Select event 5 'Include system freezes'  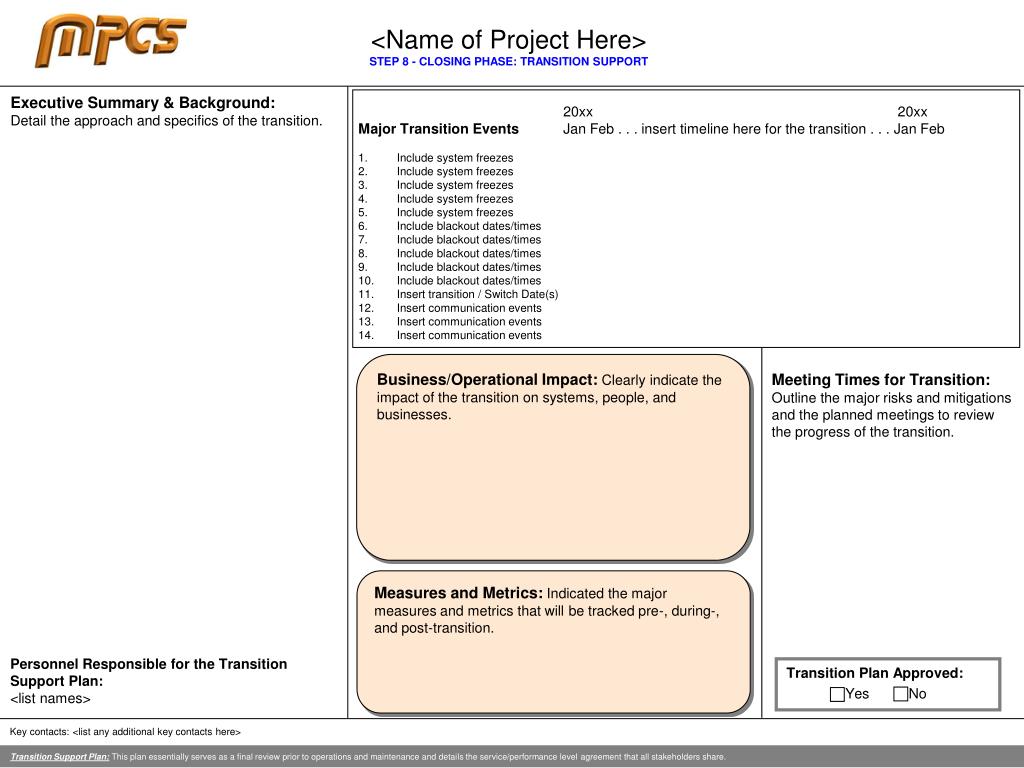point(455,212)
